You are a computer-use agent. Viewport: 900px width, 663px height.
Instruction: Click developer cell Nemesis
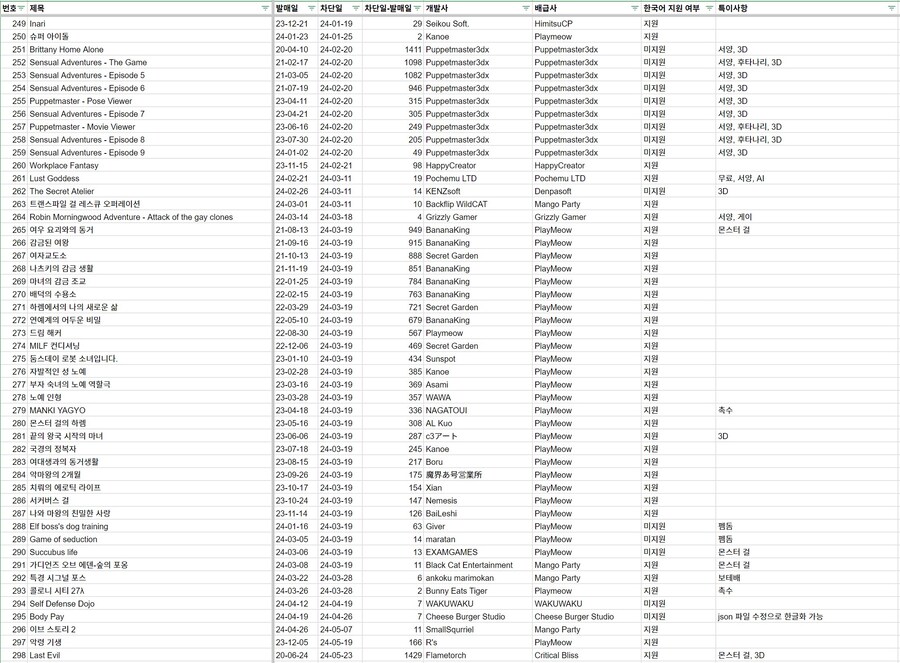click(478, 501)
